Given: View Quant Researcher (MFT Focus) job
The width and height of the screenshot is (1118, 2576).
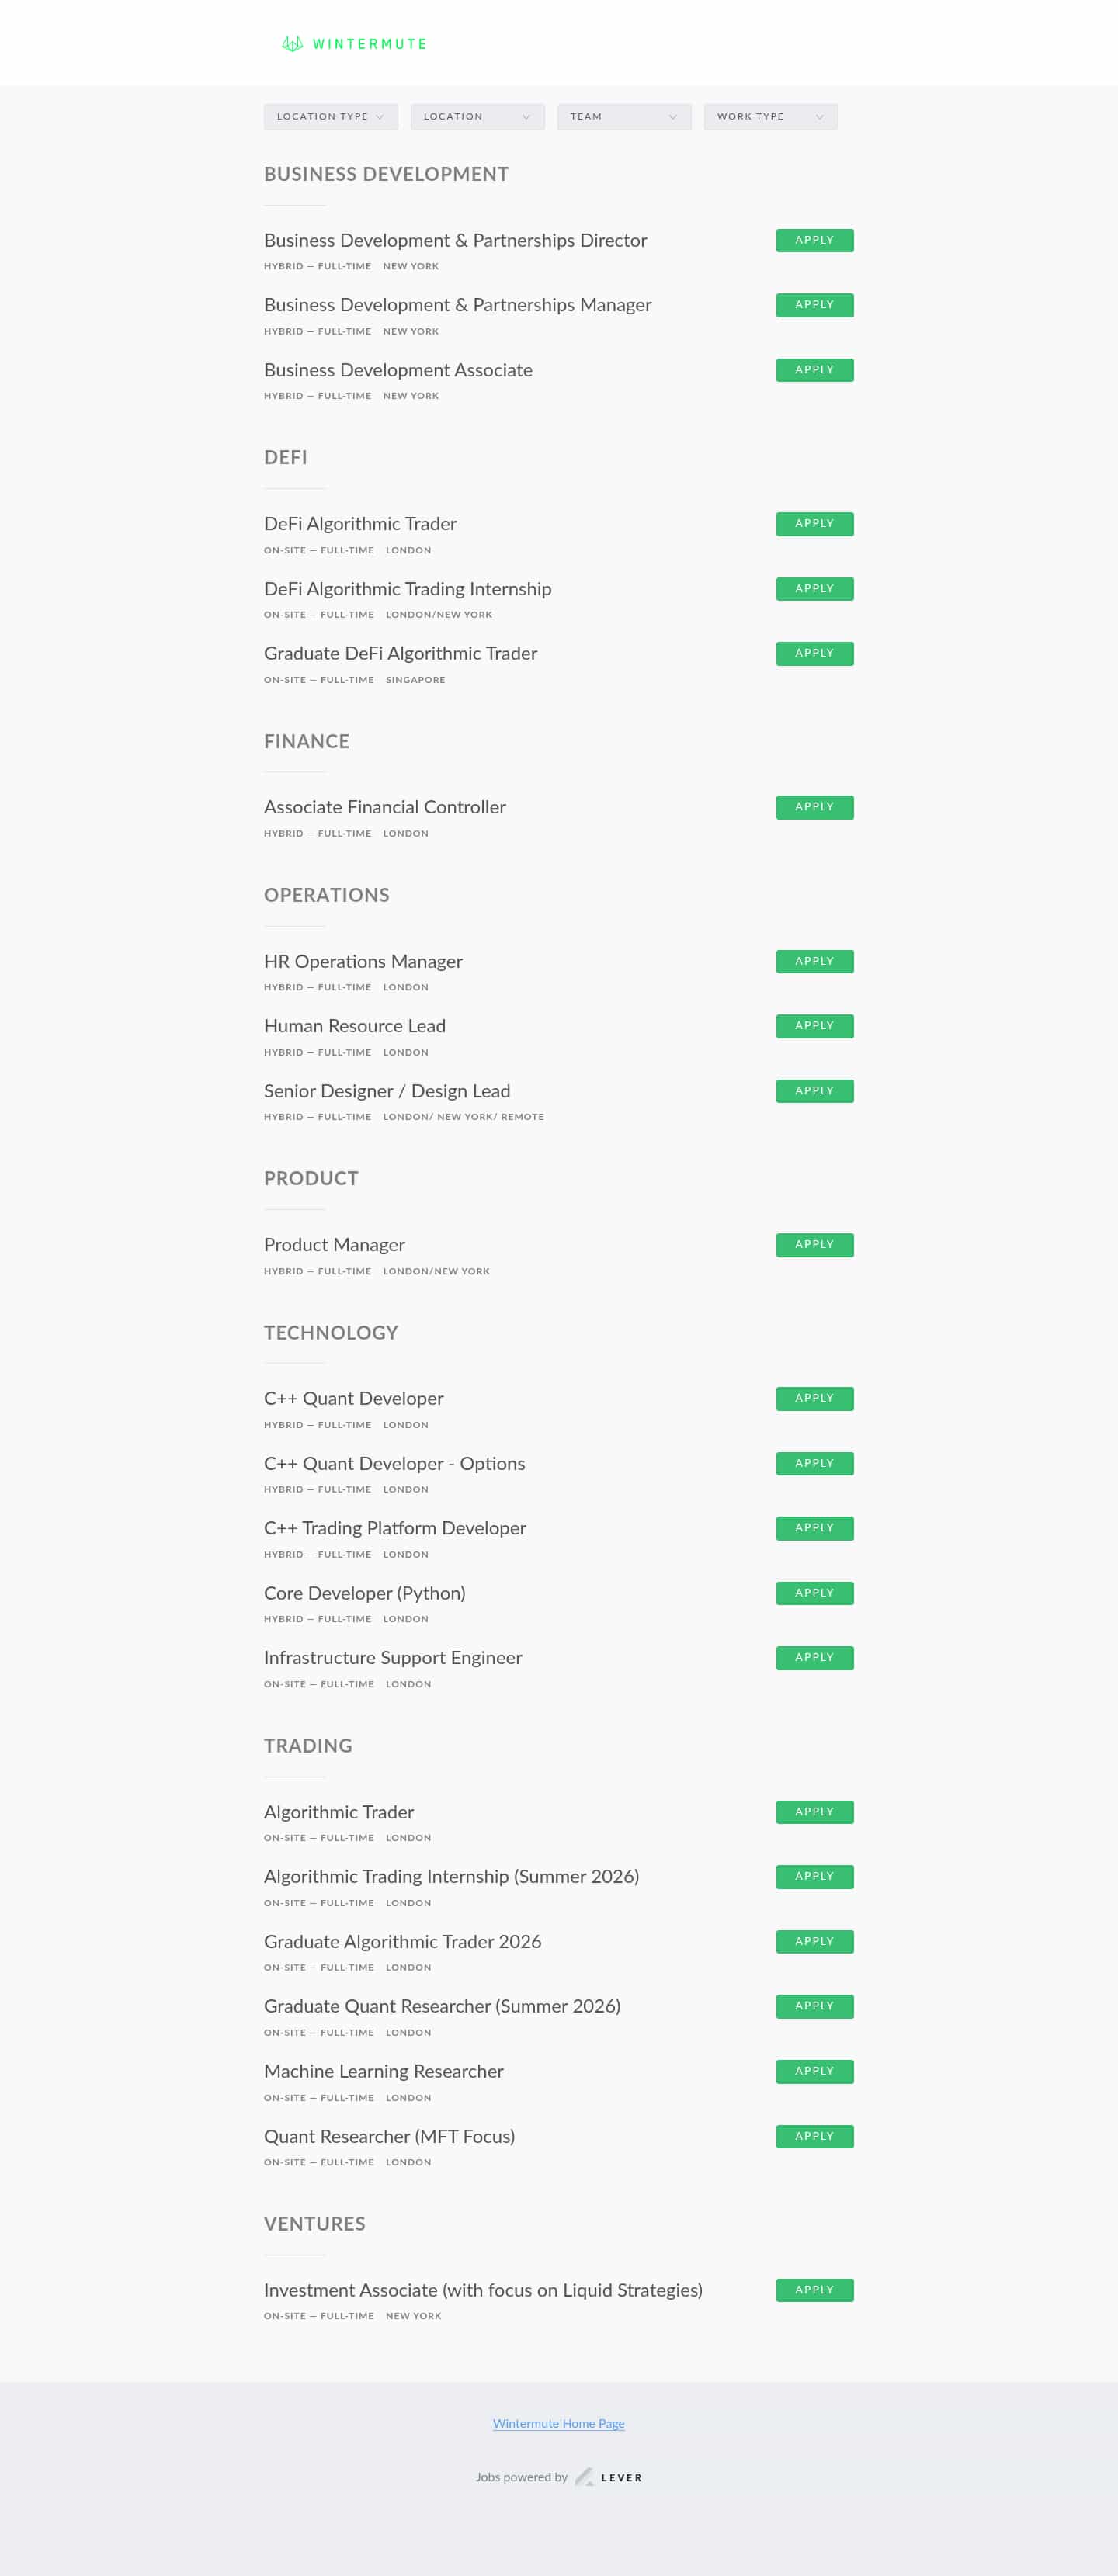Looking at the screenshot, I should coord(389,2136).
